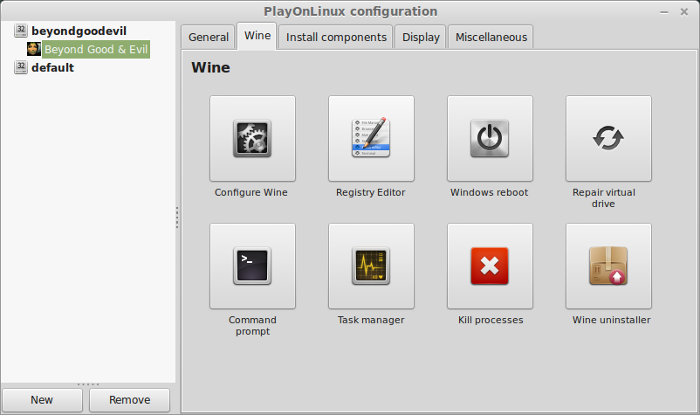Click the red Kill processes button
Screen dimensions: 700x415
(x=490, y=266)
